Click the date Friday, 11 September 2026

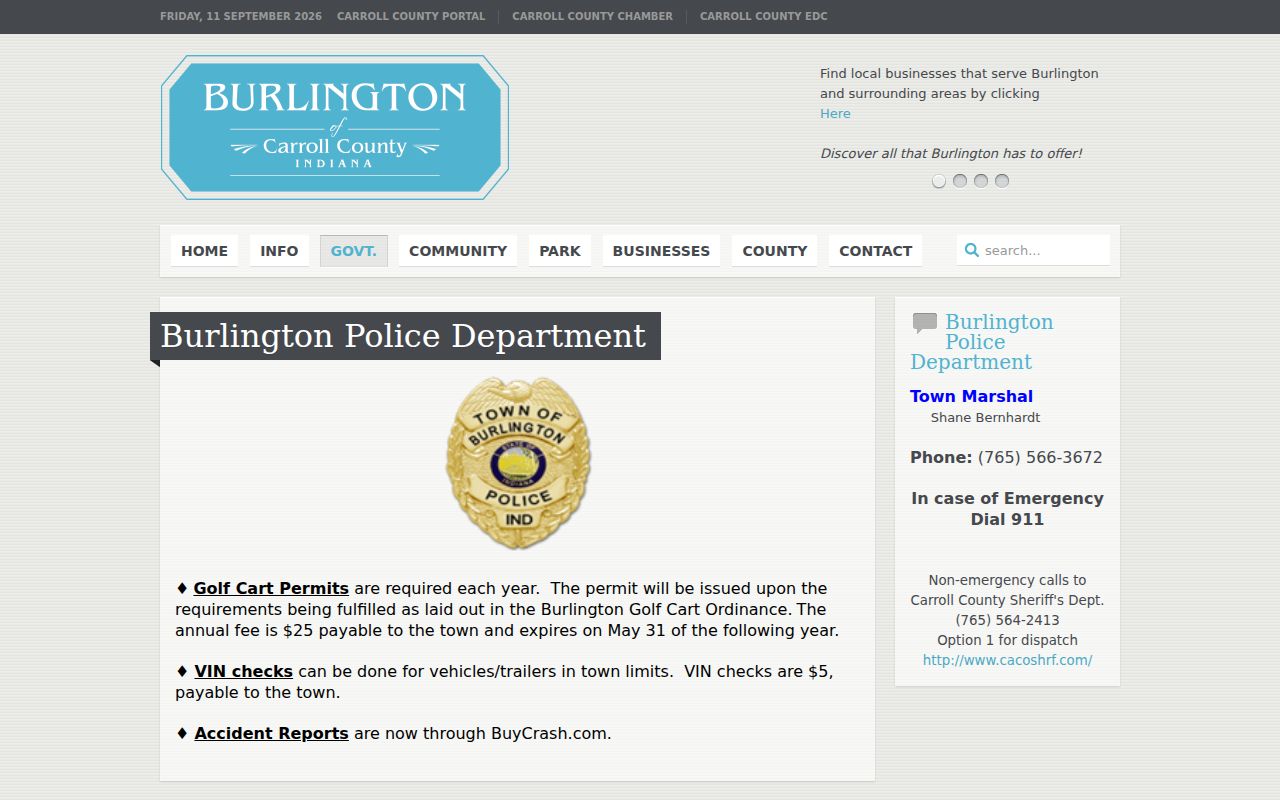(x=241, y=16)
